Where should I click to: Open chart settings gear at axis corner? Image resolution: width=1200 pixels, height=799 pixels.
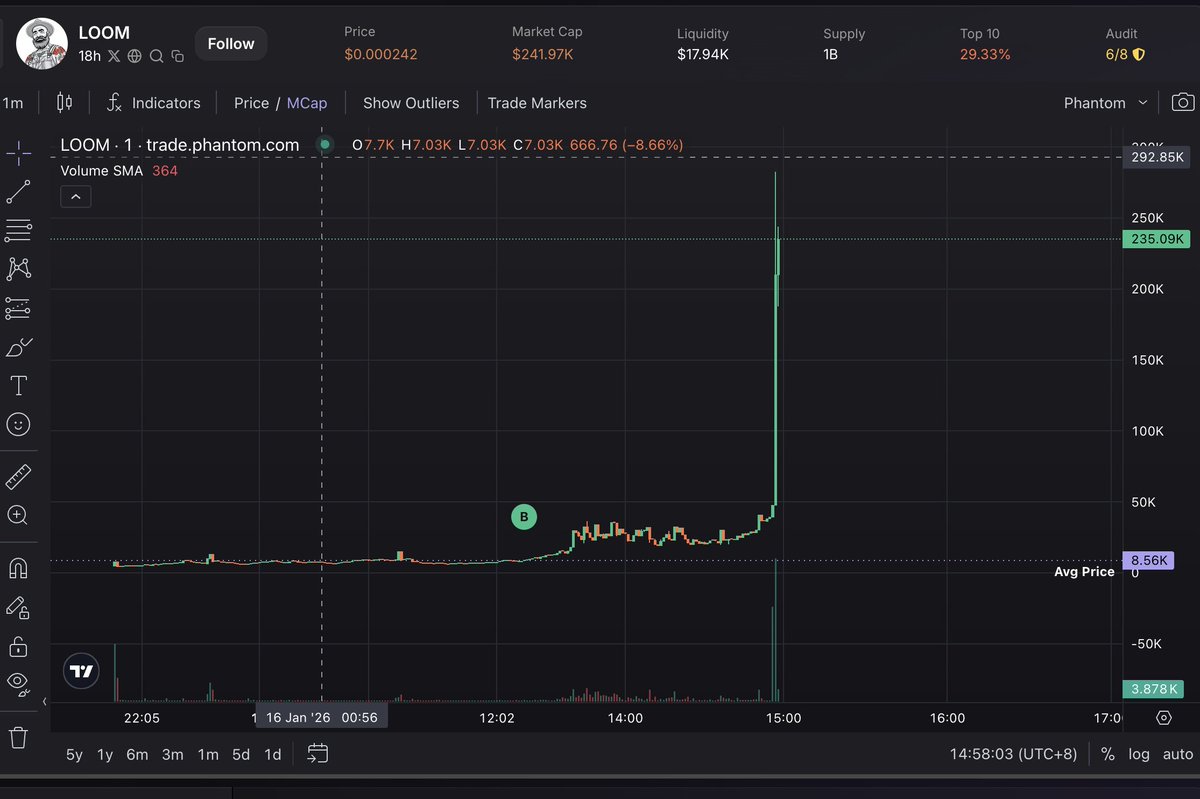[1163, 718]
